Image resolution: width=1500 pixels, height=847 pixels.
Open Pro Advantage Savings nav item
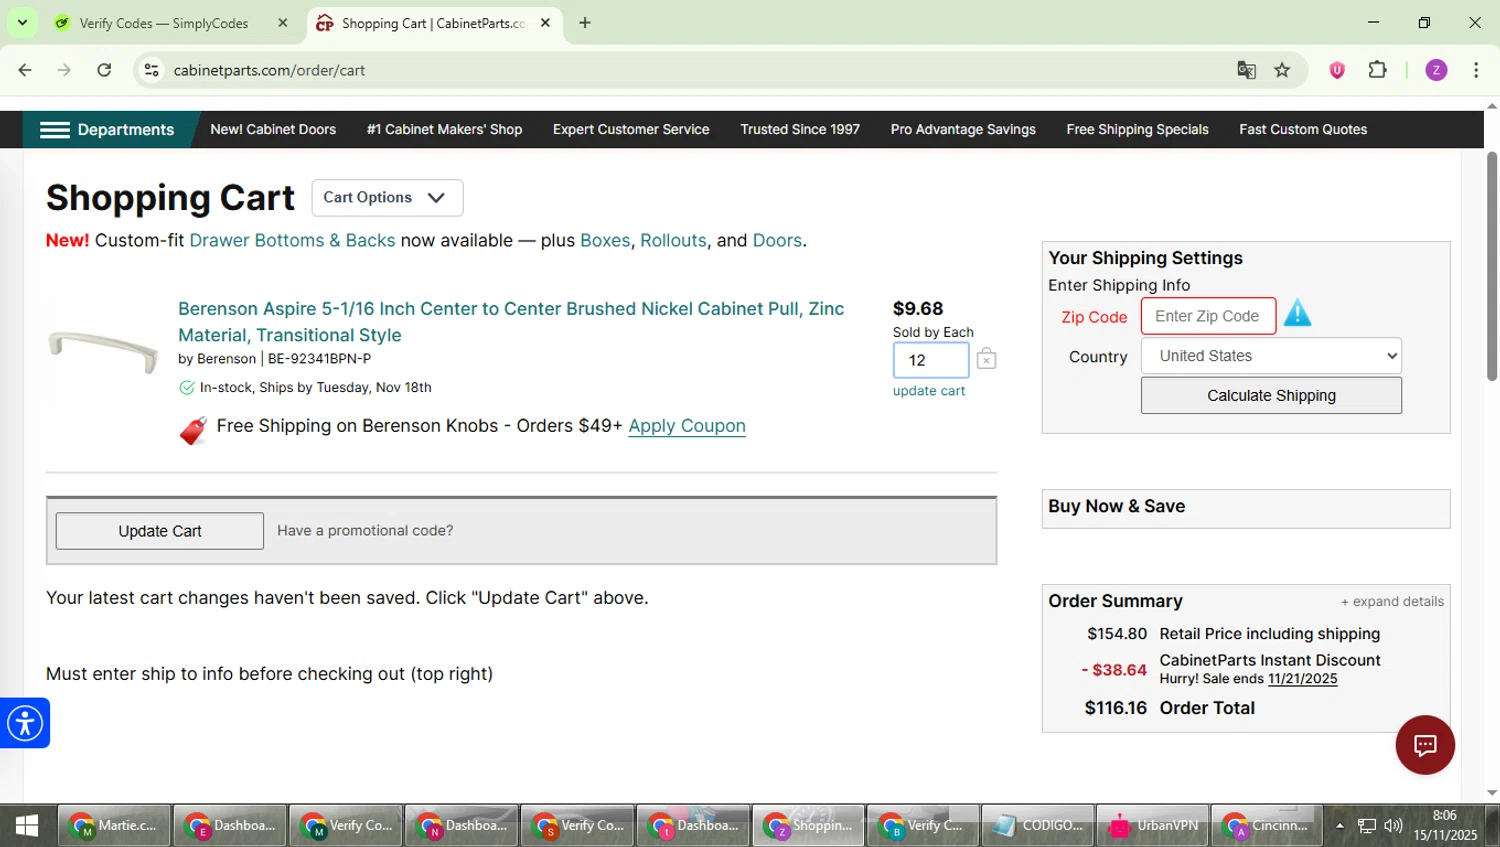963,130
